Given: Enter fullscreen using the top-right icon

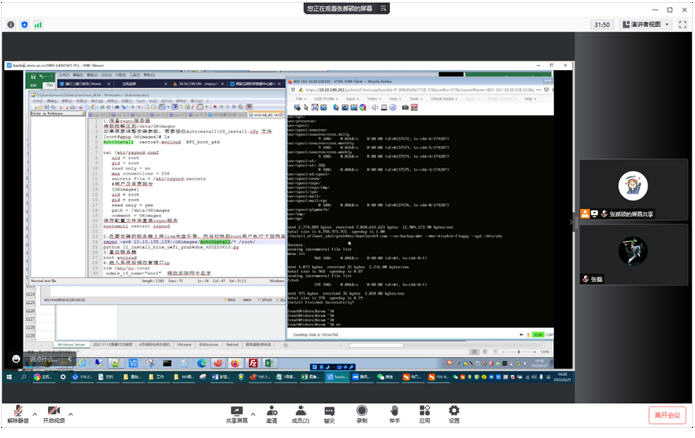Looking at the screenshot, I should (681, 23).
